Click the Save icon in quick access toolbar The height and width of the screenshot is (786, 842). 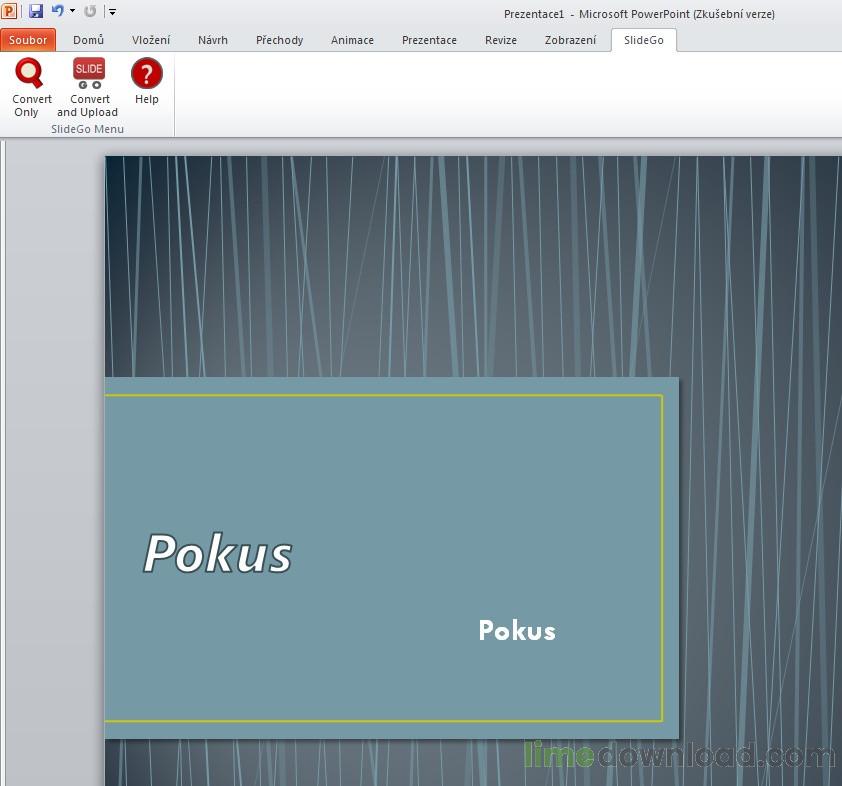[36, 11]
